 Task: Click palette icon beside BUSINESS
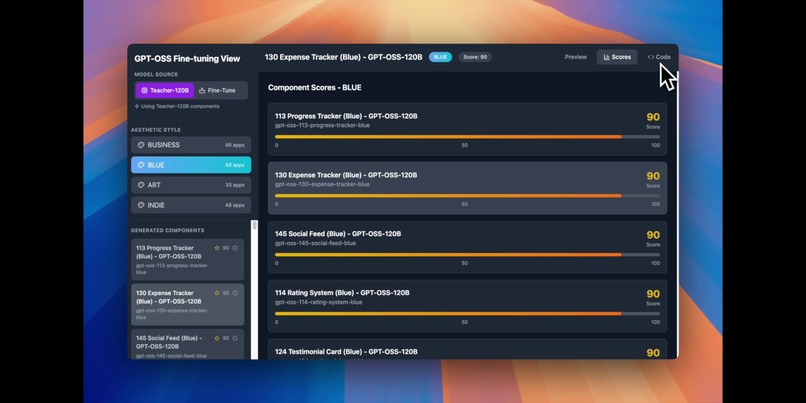141,145
